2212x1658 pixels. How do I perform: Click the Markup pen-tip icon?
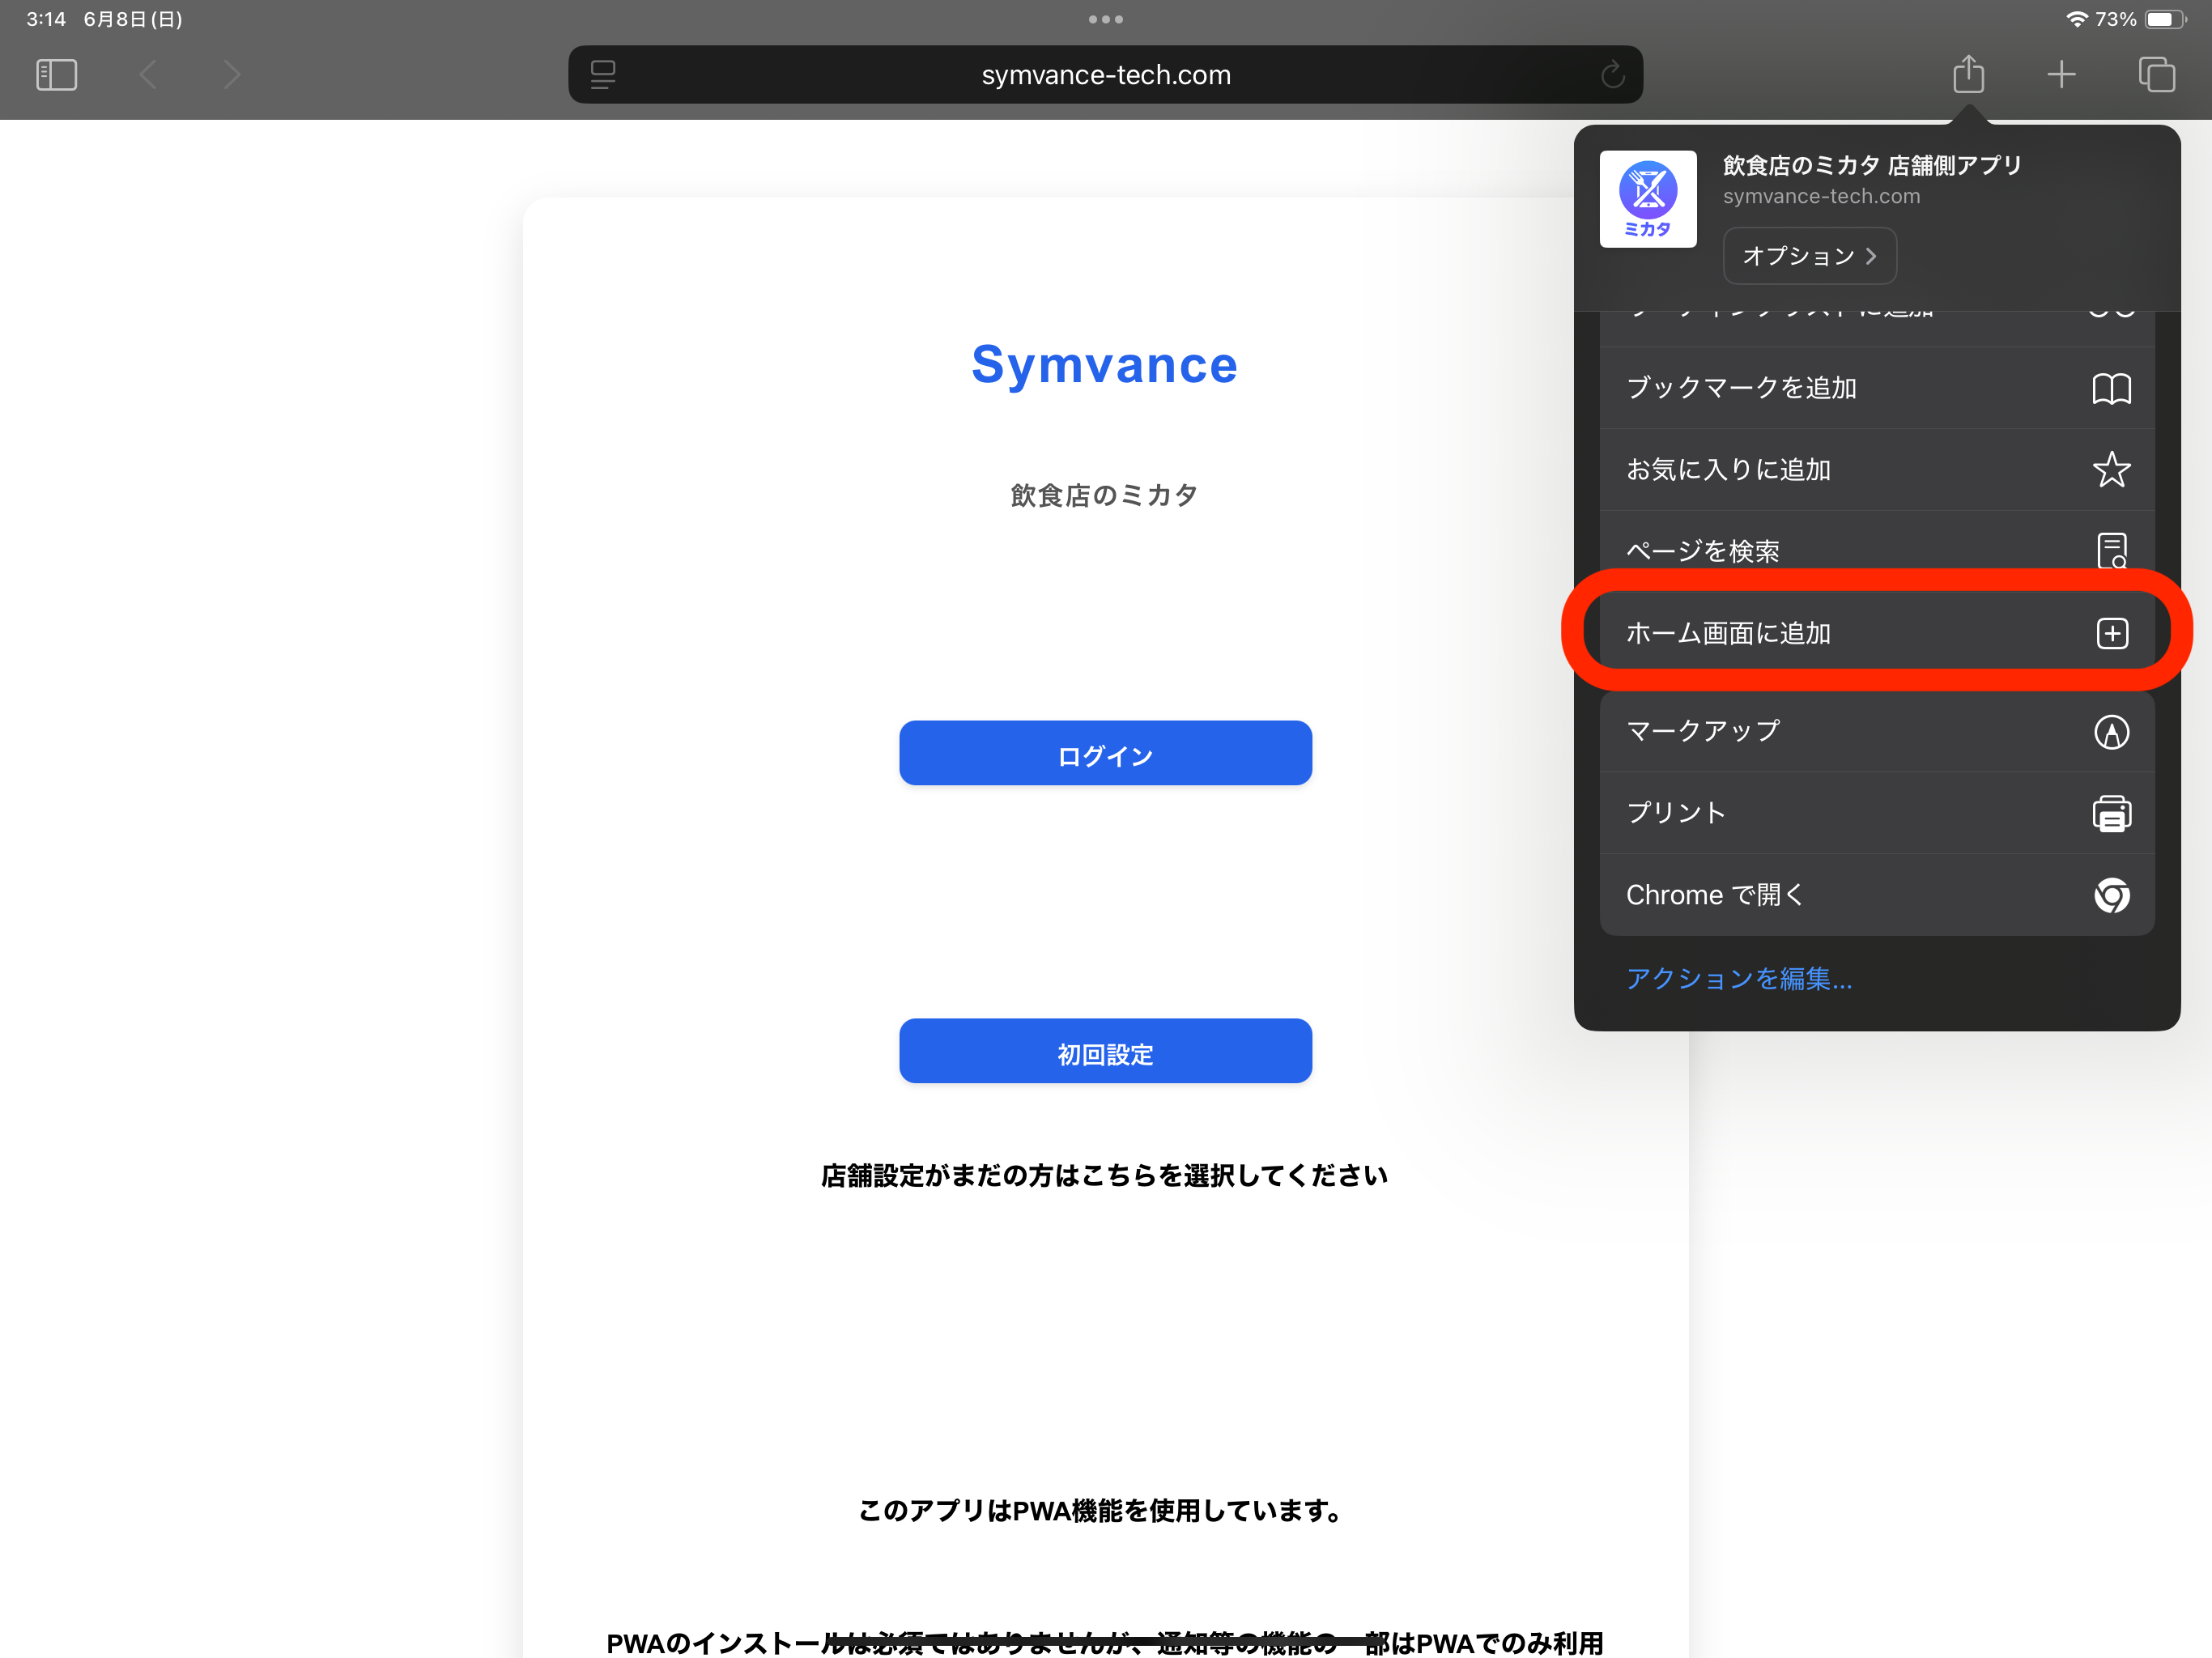click(x=2111, y=732)
